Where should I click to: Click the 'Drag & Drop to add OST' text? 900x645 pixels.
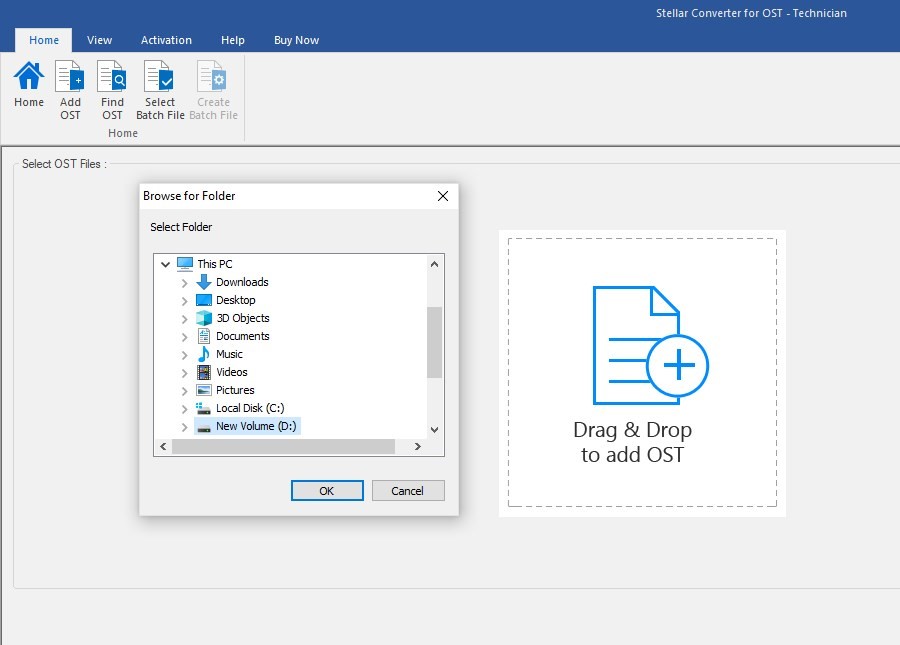pyautogui.click(x=633, y=442)
